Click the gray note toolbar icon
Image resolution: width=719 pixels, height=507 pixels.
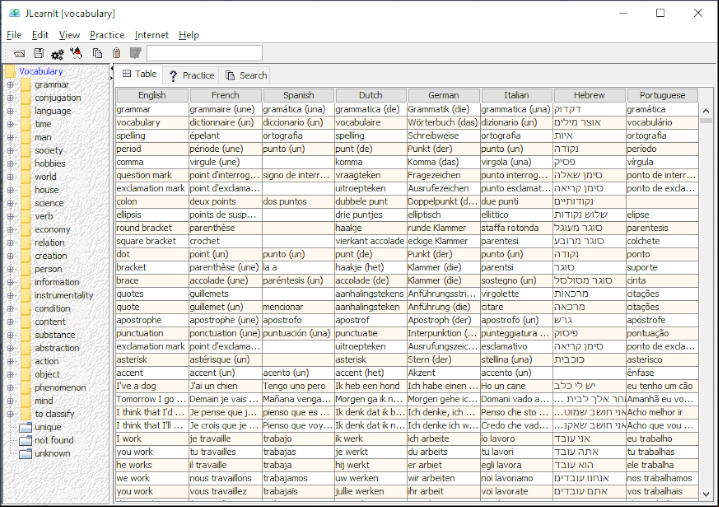click(135, 53)
